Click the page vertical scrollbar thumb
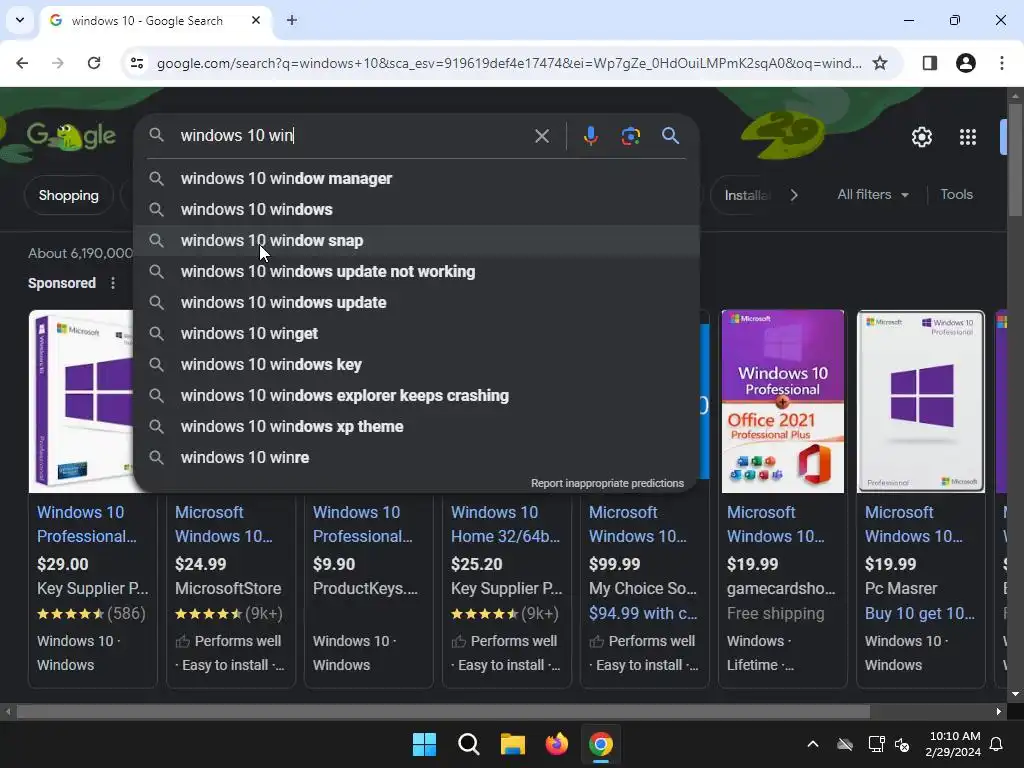The image size is (1024, 768). pos(1015,160)
